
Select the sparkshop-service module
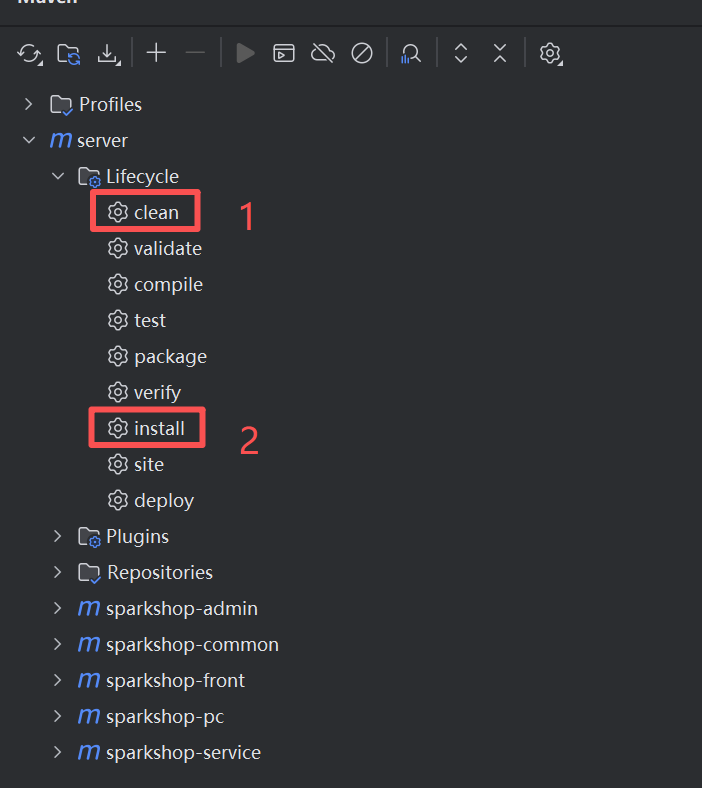pyautogui.click(x=183, y=752)
